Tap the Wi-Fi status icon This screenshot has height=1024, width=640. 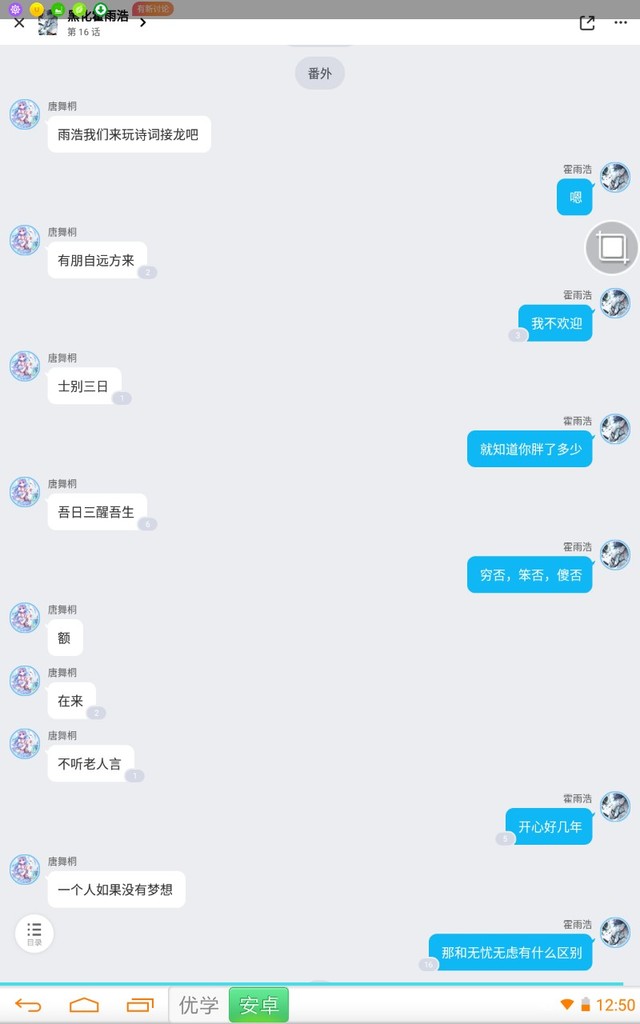click(567, 1004)
